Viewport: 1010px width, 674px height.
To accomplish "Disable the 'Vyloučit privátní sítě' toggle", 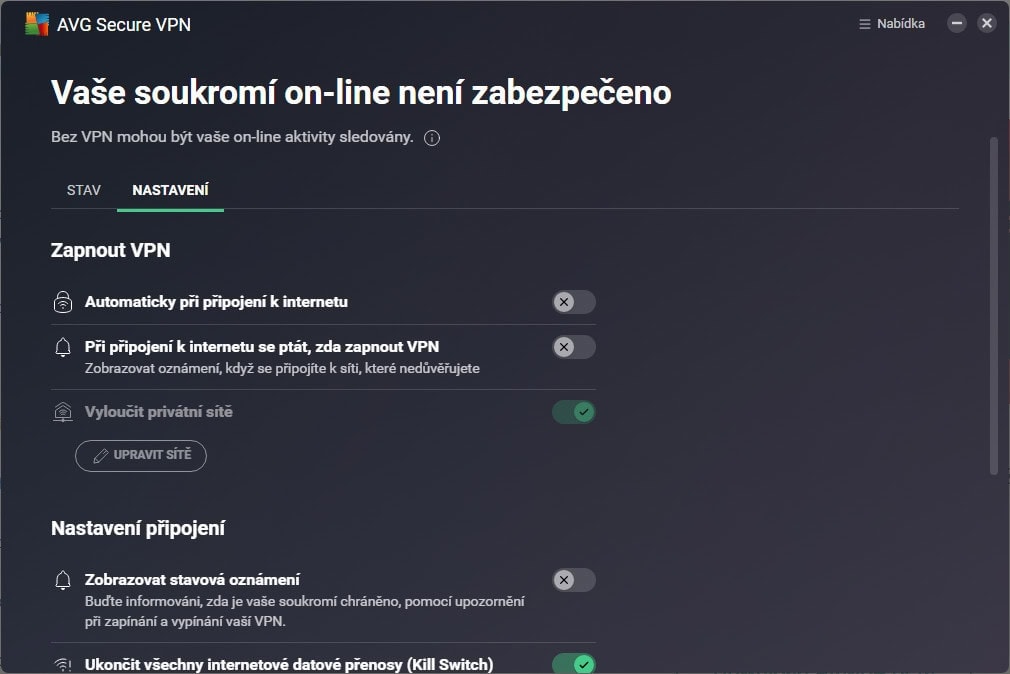I will coord(574,412).
